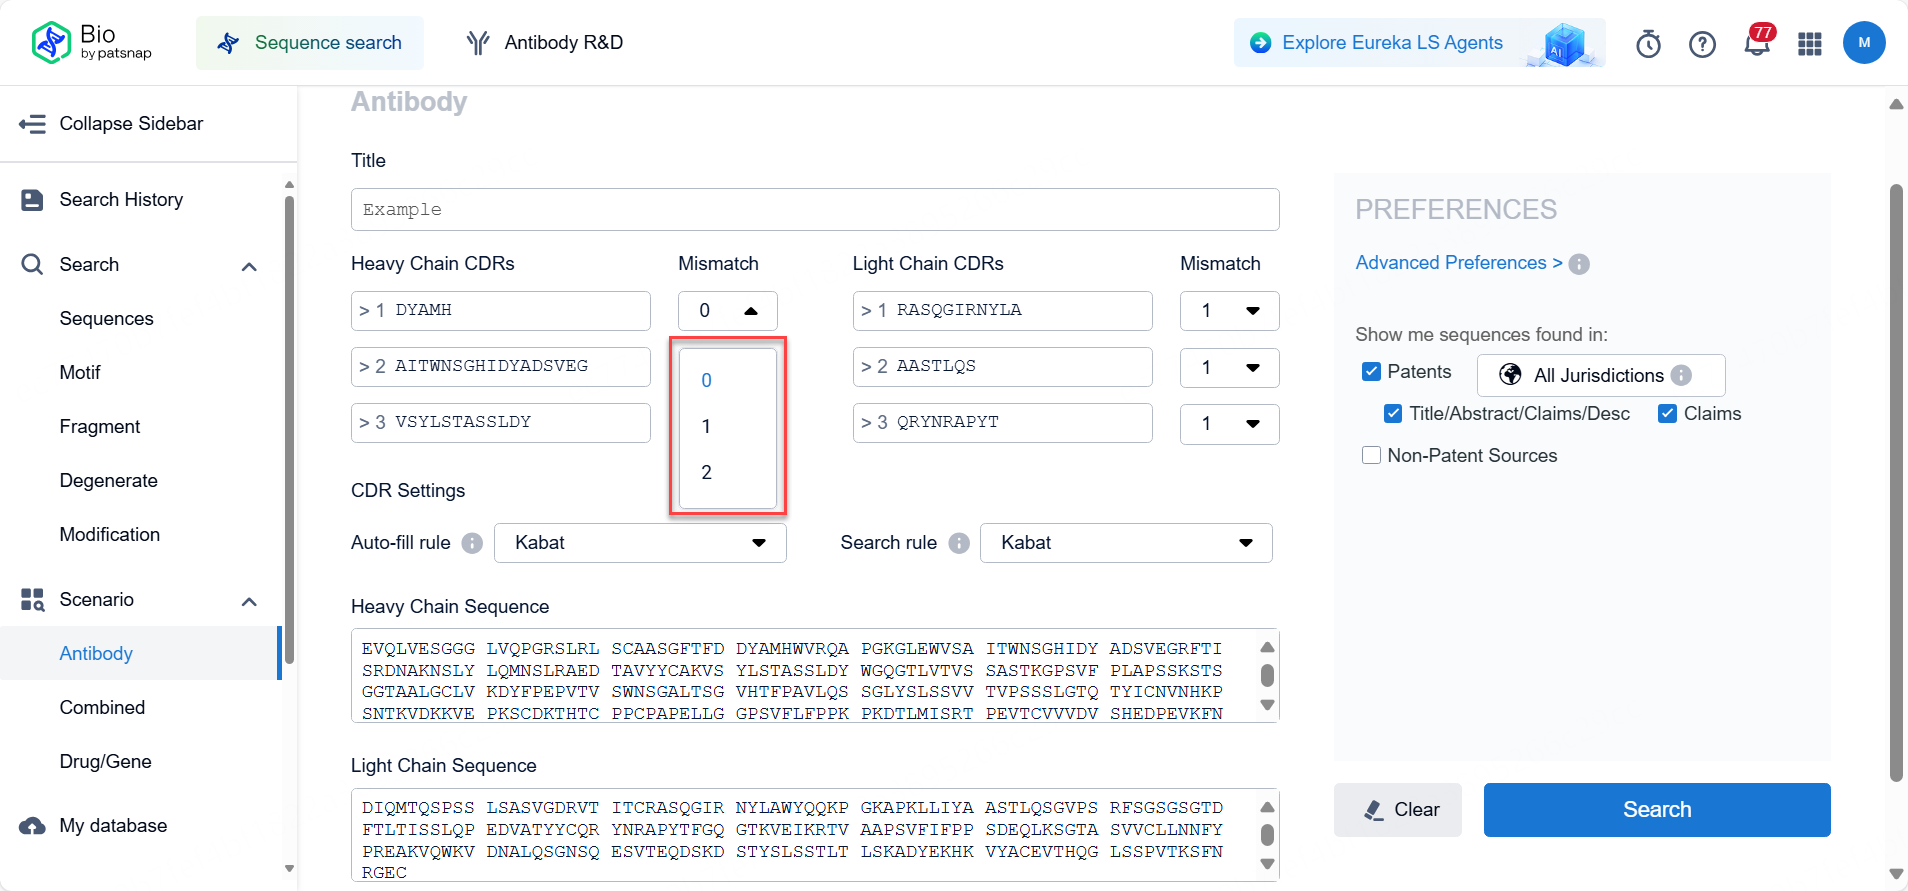Switch to the Antibody R&D tab
The width and height of the screenshot is (1908, 891).
pos(545,43)
